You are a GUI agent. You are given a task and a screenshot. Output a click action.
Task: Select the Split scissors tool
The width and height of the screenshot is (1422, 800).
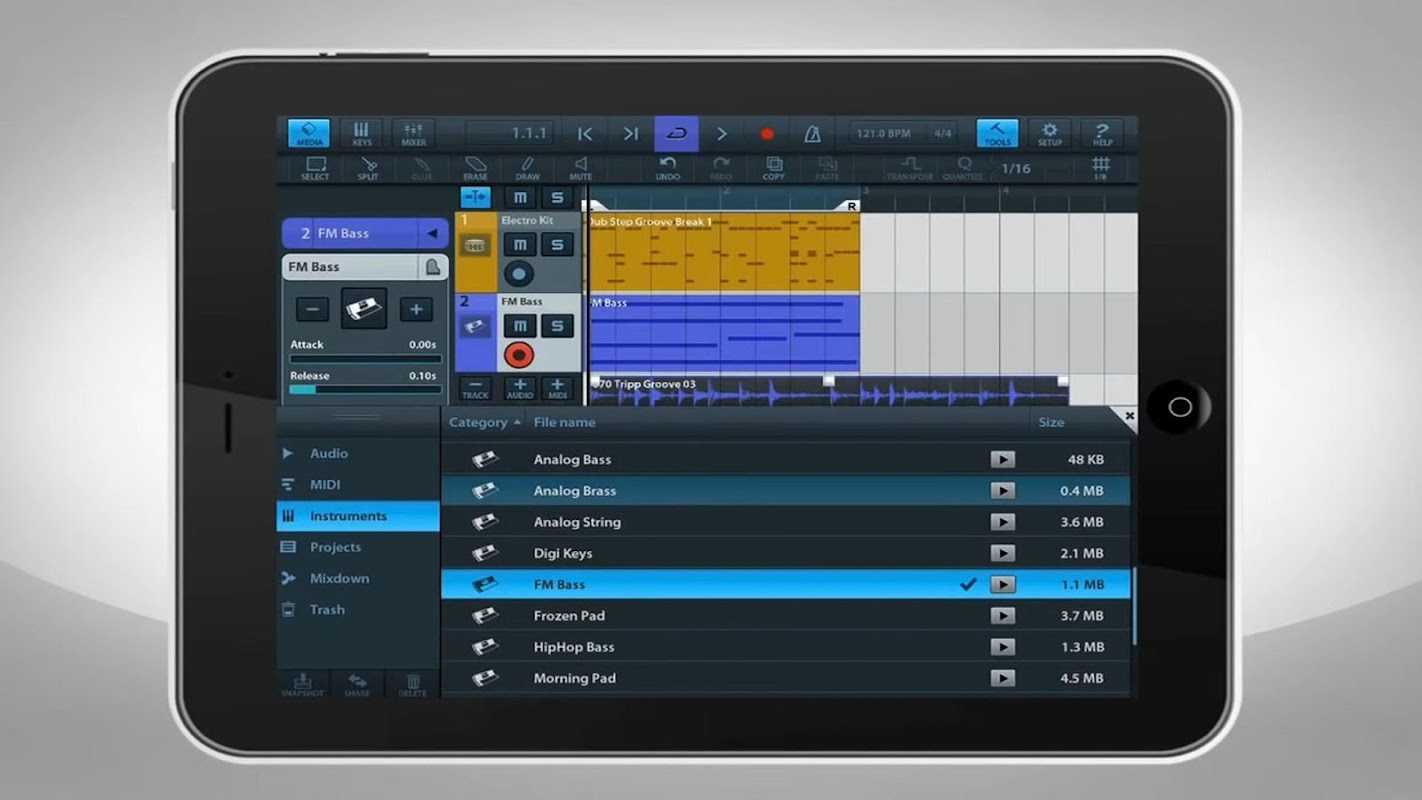pyautogui.click(x=368, y=168)
